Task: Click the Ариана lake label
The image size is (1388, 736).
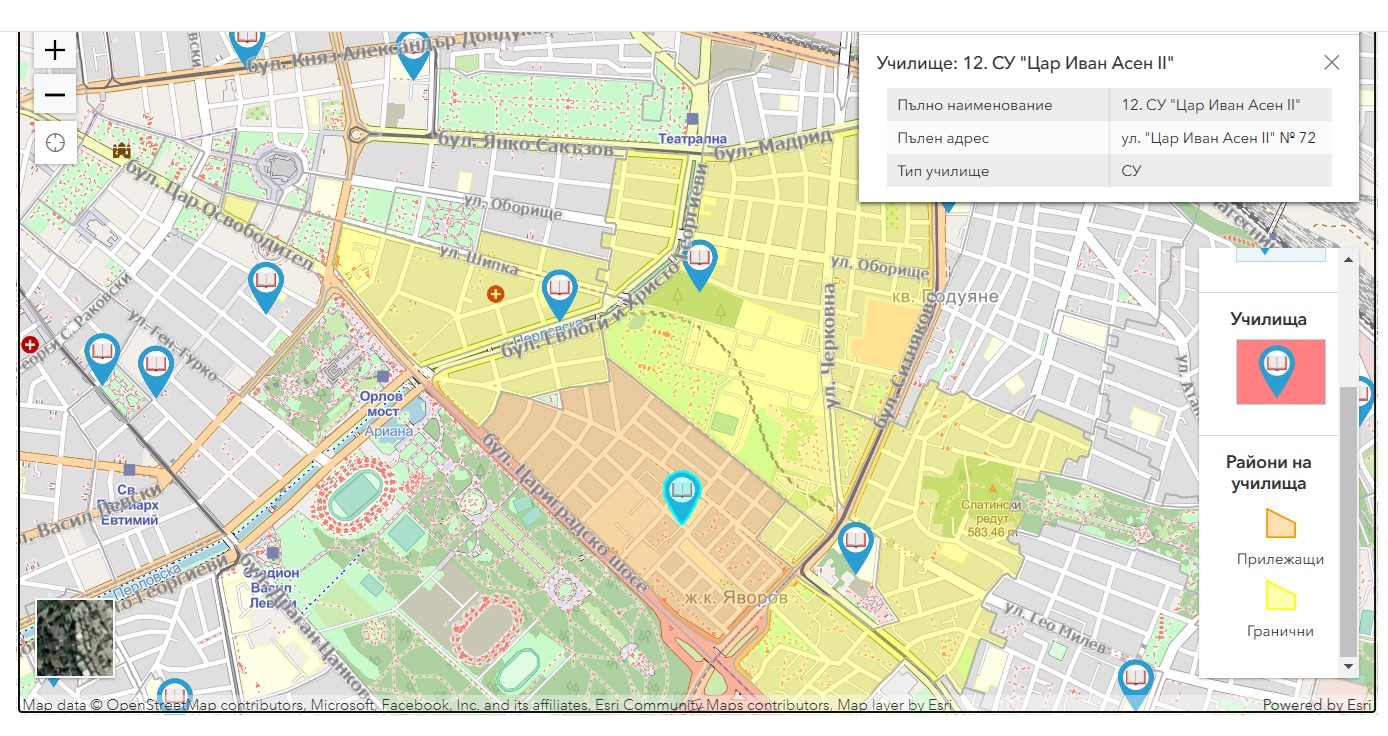Action: (x=389, y=431)
